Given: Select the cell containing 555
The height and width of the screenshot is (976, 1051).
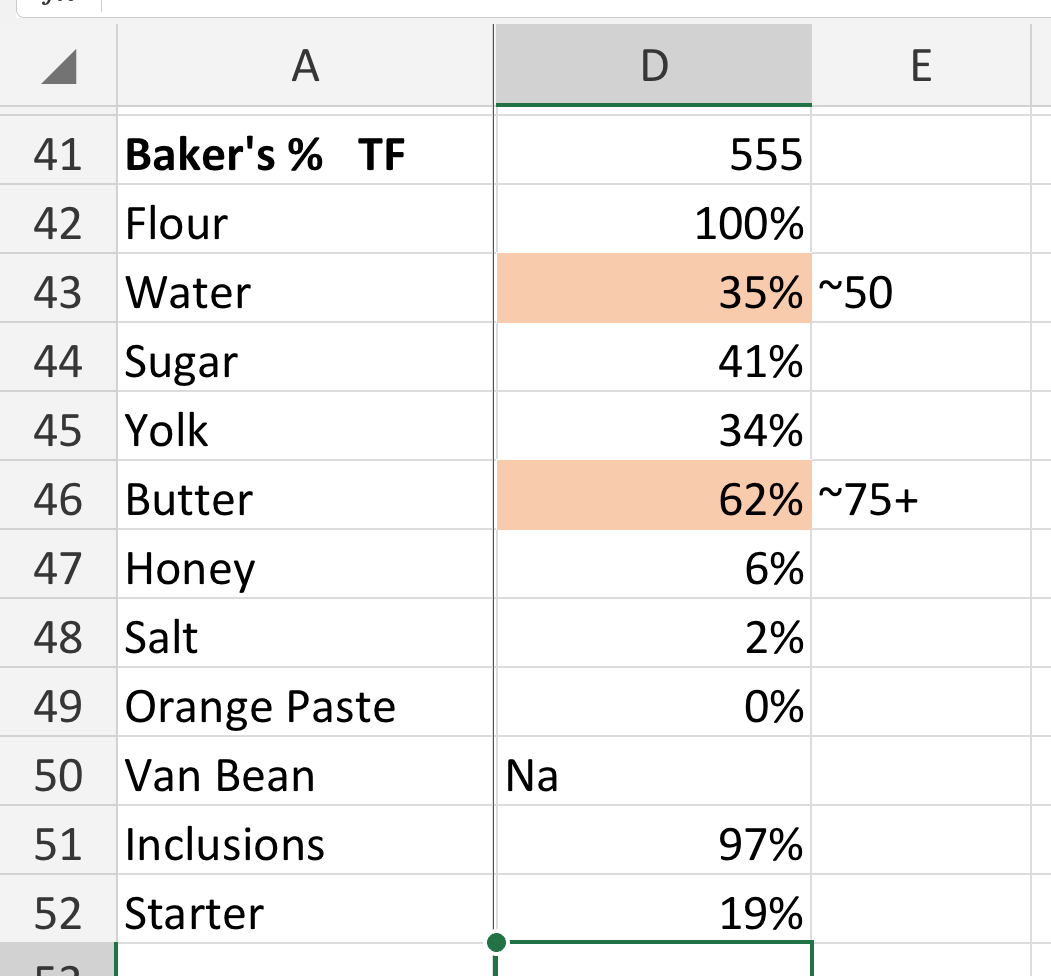Looking at the screenshot, I should point(654,154).
